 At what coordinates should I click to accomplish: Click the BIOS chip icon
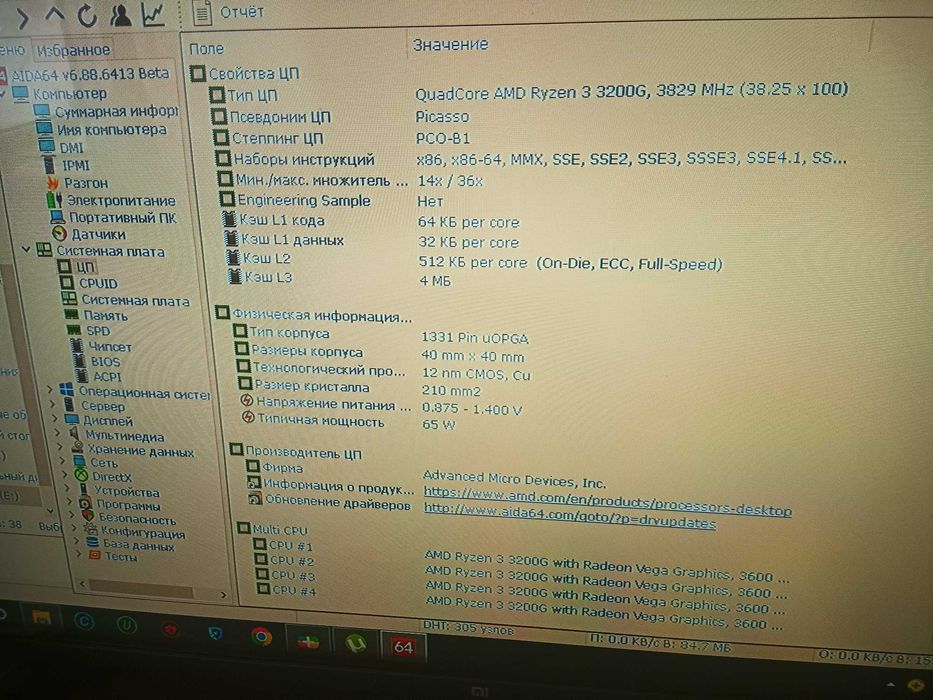pos(79,360)
